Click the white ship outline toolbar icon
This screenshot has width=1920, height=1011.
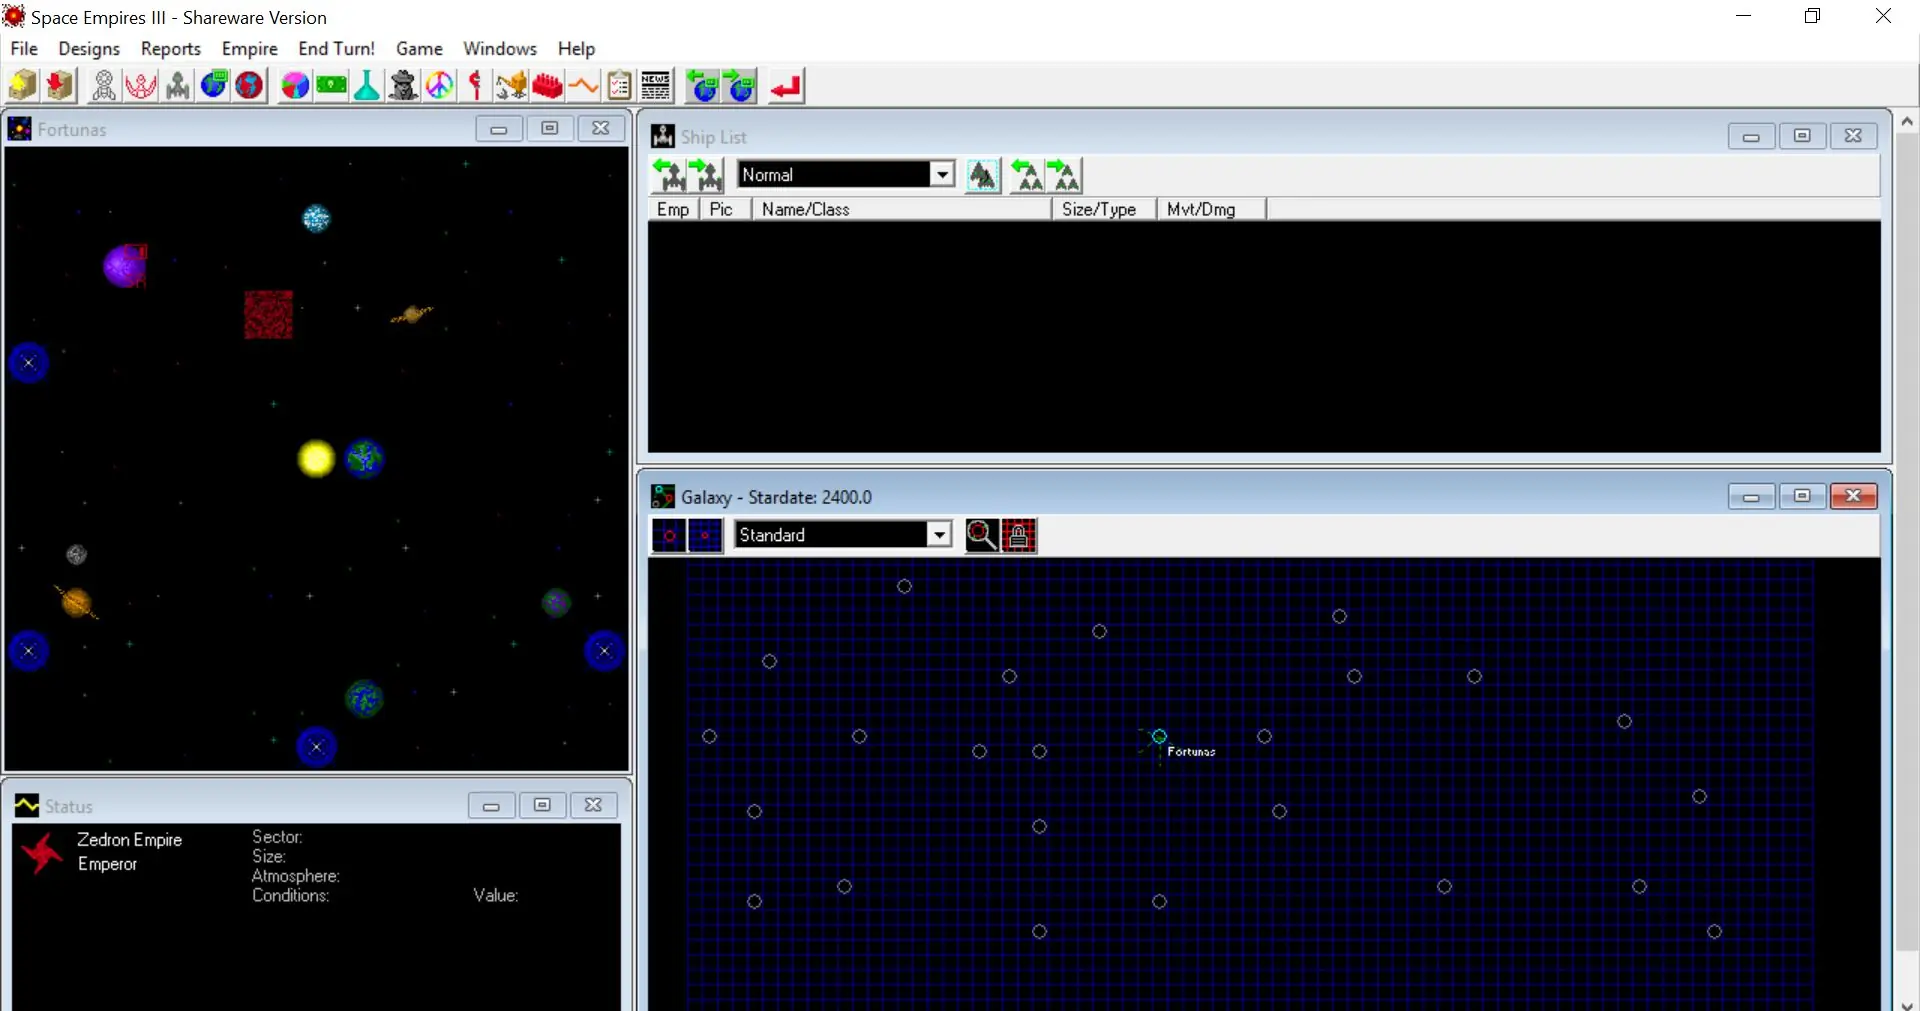click(x=104, y=86)
